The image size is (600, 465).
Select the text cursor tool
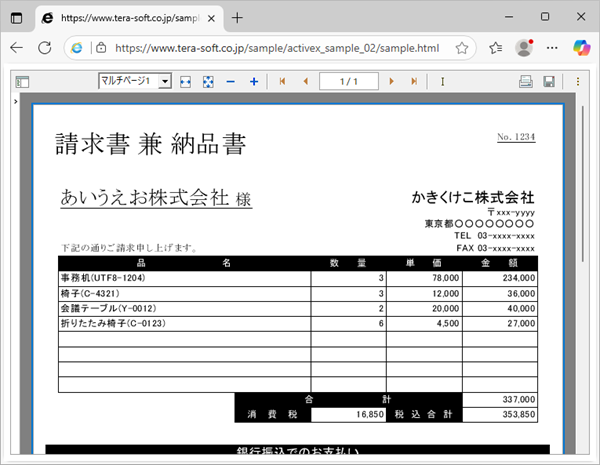(x=442, y=82)
